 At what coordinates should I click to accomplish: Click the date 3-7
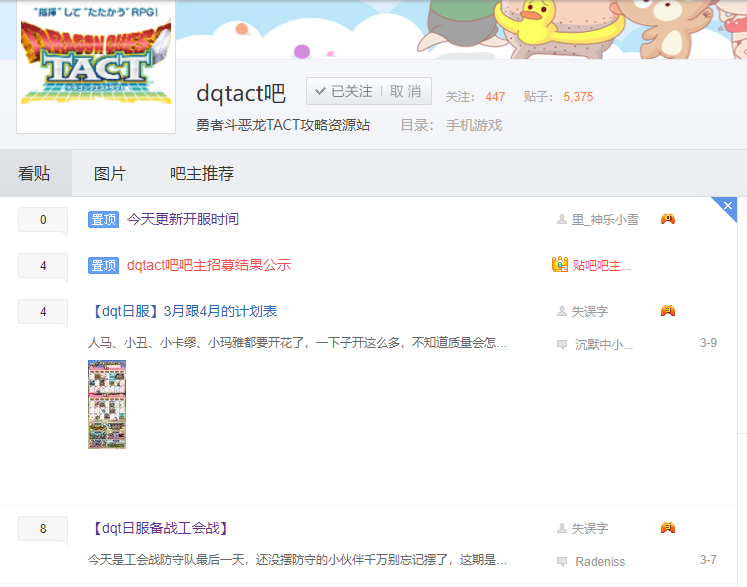point(708,559)
